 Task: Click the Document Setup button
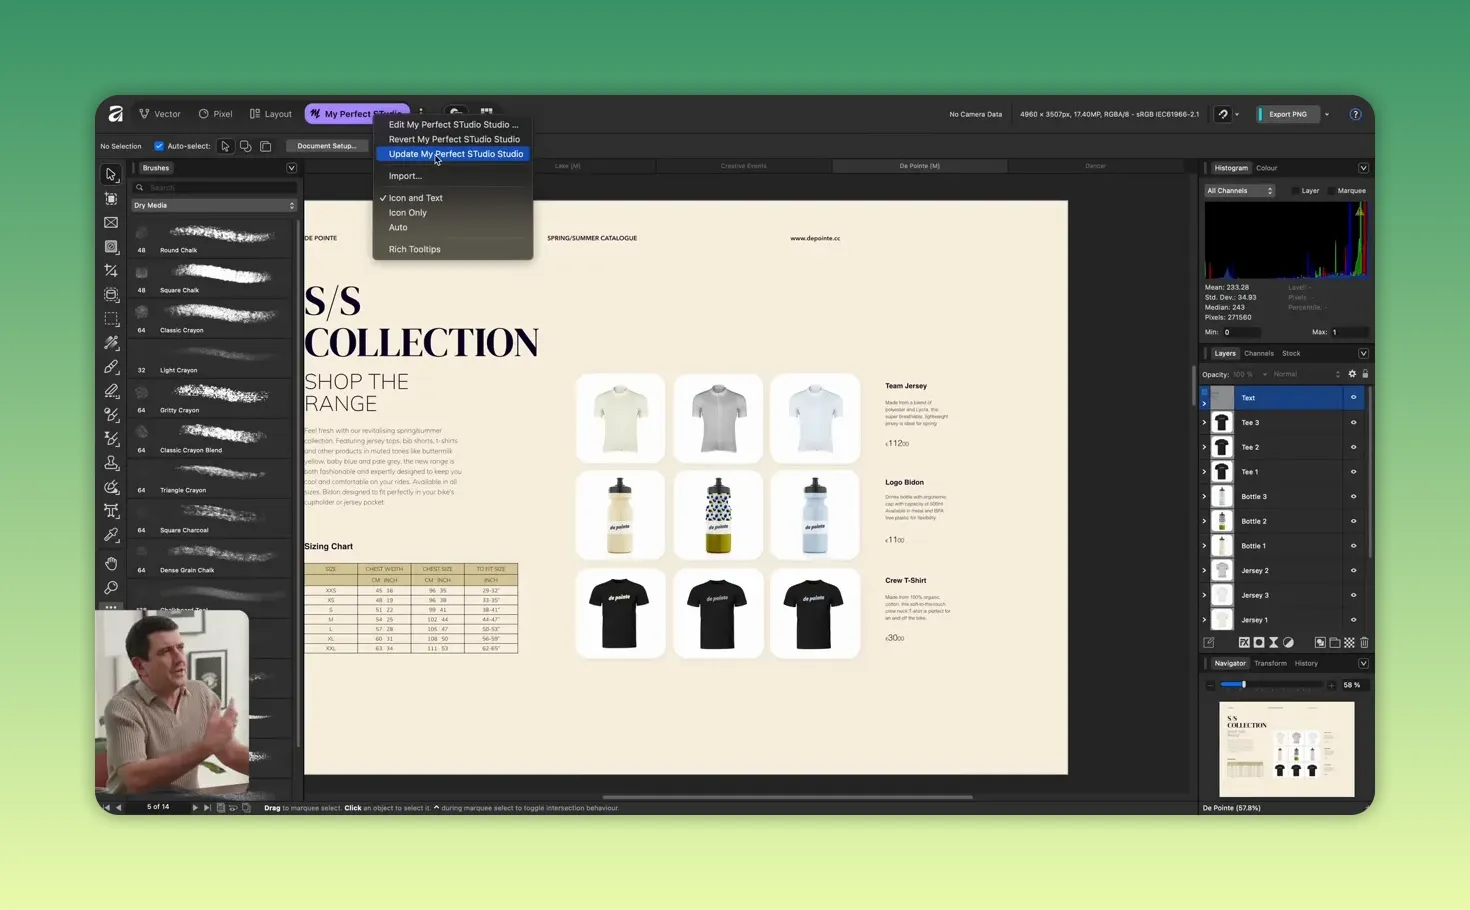click(326, 146)
